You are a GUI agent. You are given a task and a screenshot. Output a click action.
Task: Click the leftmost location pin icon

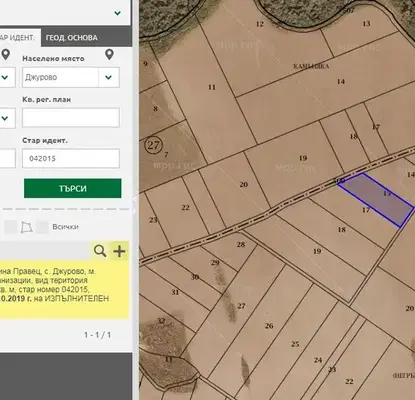[6, 55]
